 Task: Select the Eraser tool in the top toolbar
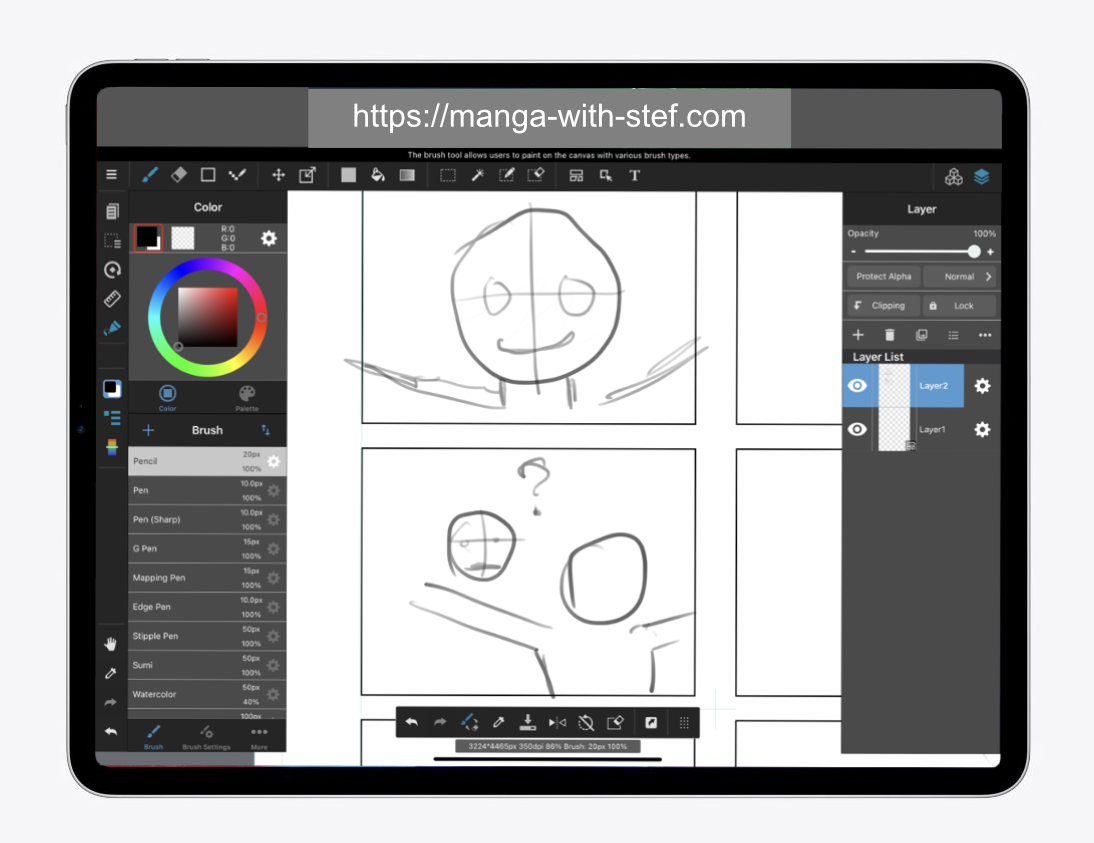178,175
